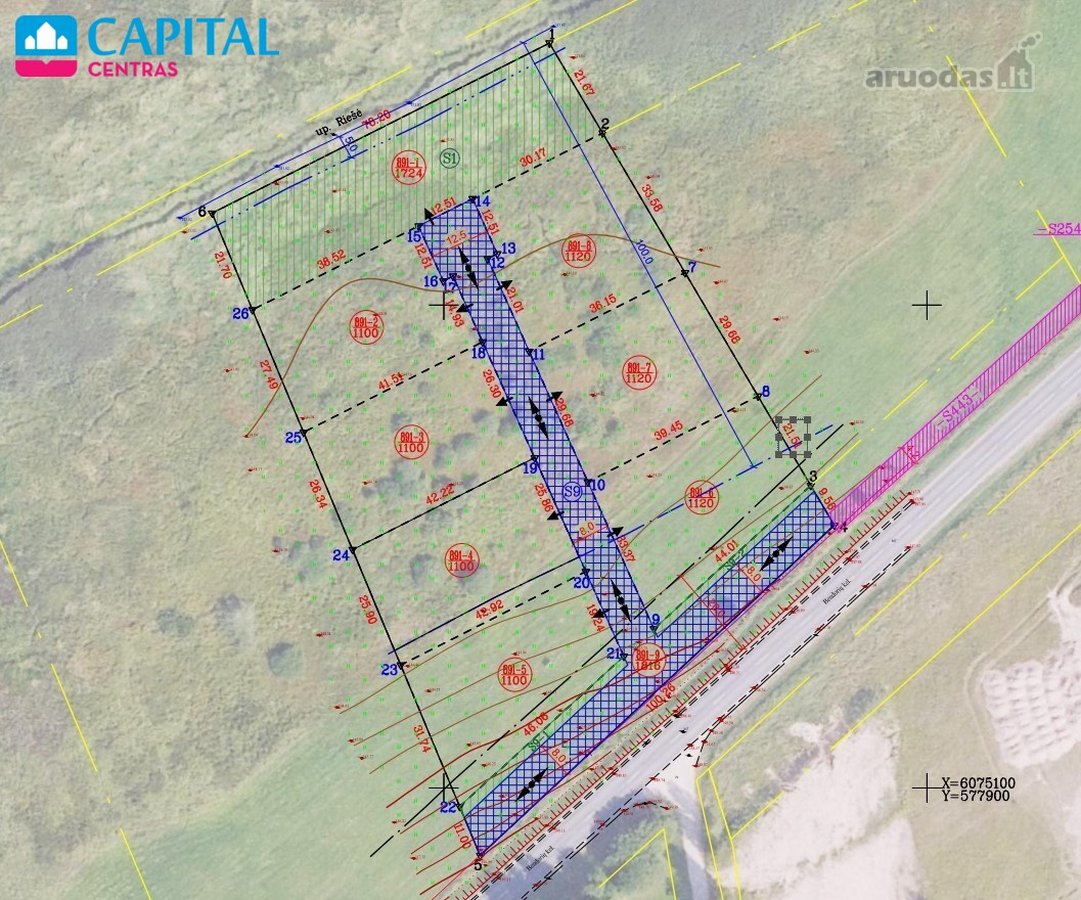Click the 38.52 dimension label

(331, 259)
